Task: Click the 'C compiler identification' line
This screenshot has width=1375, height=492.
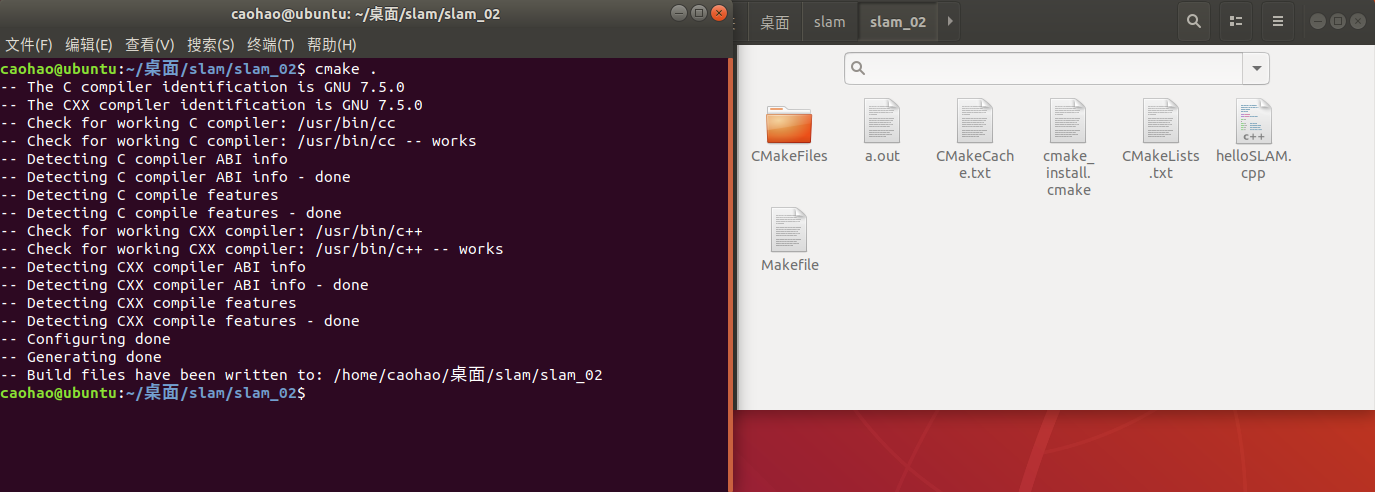Action: (x=203, y=87)
